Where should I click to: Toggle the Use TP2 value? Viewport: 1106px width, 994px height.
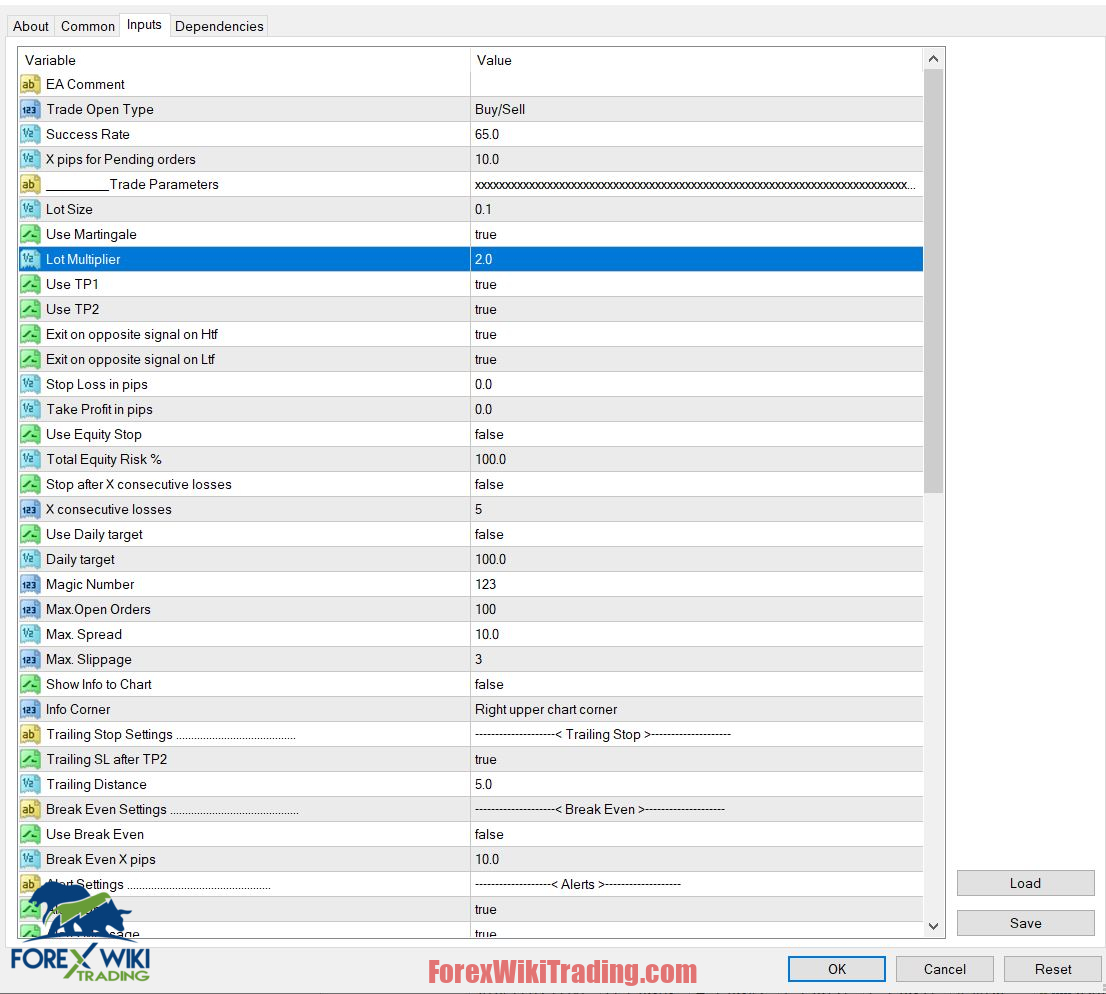tap(696, 310)
